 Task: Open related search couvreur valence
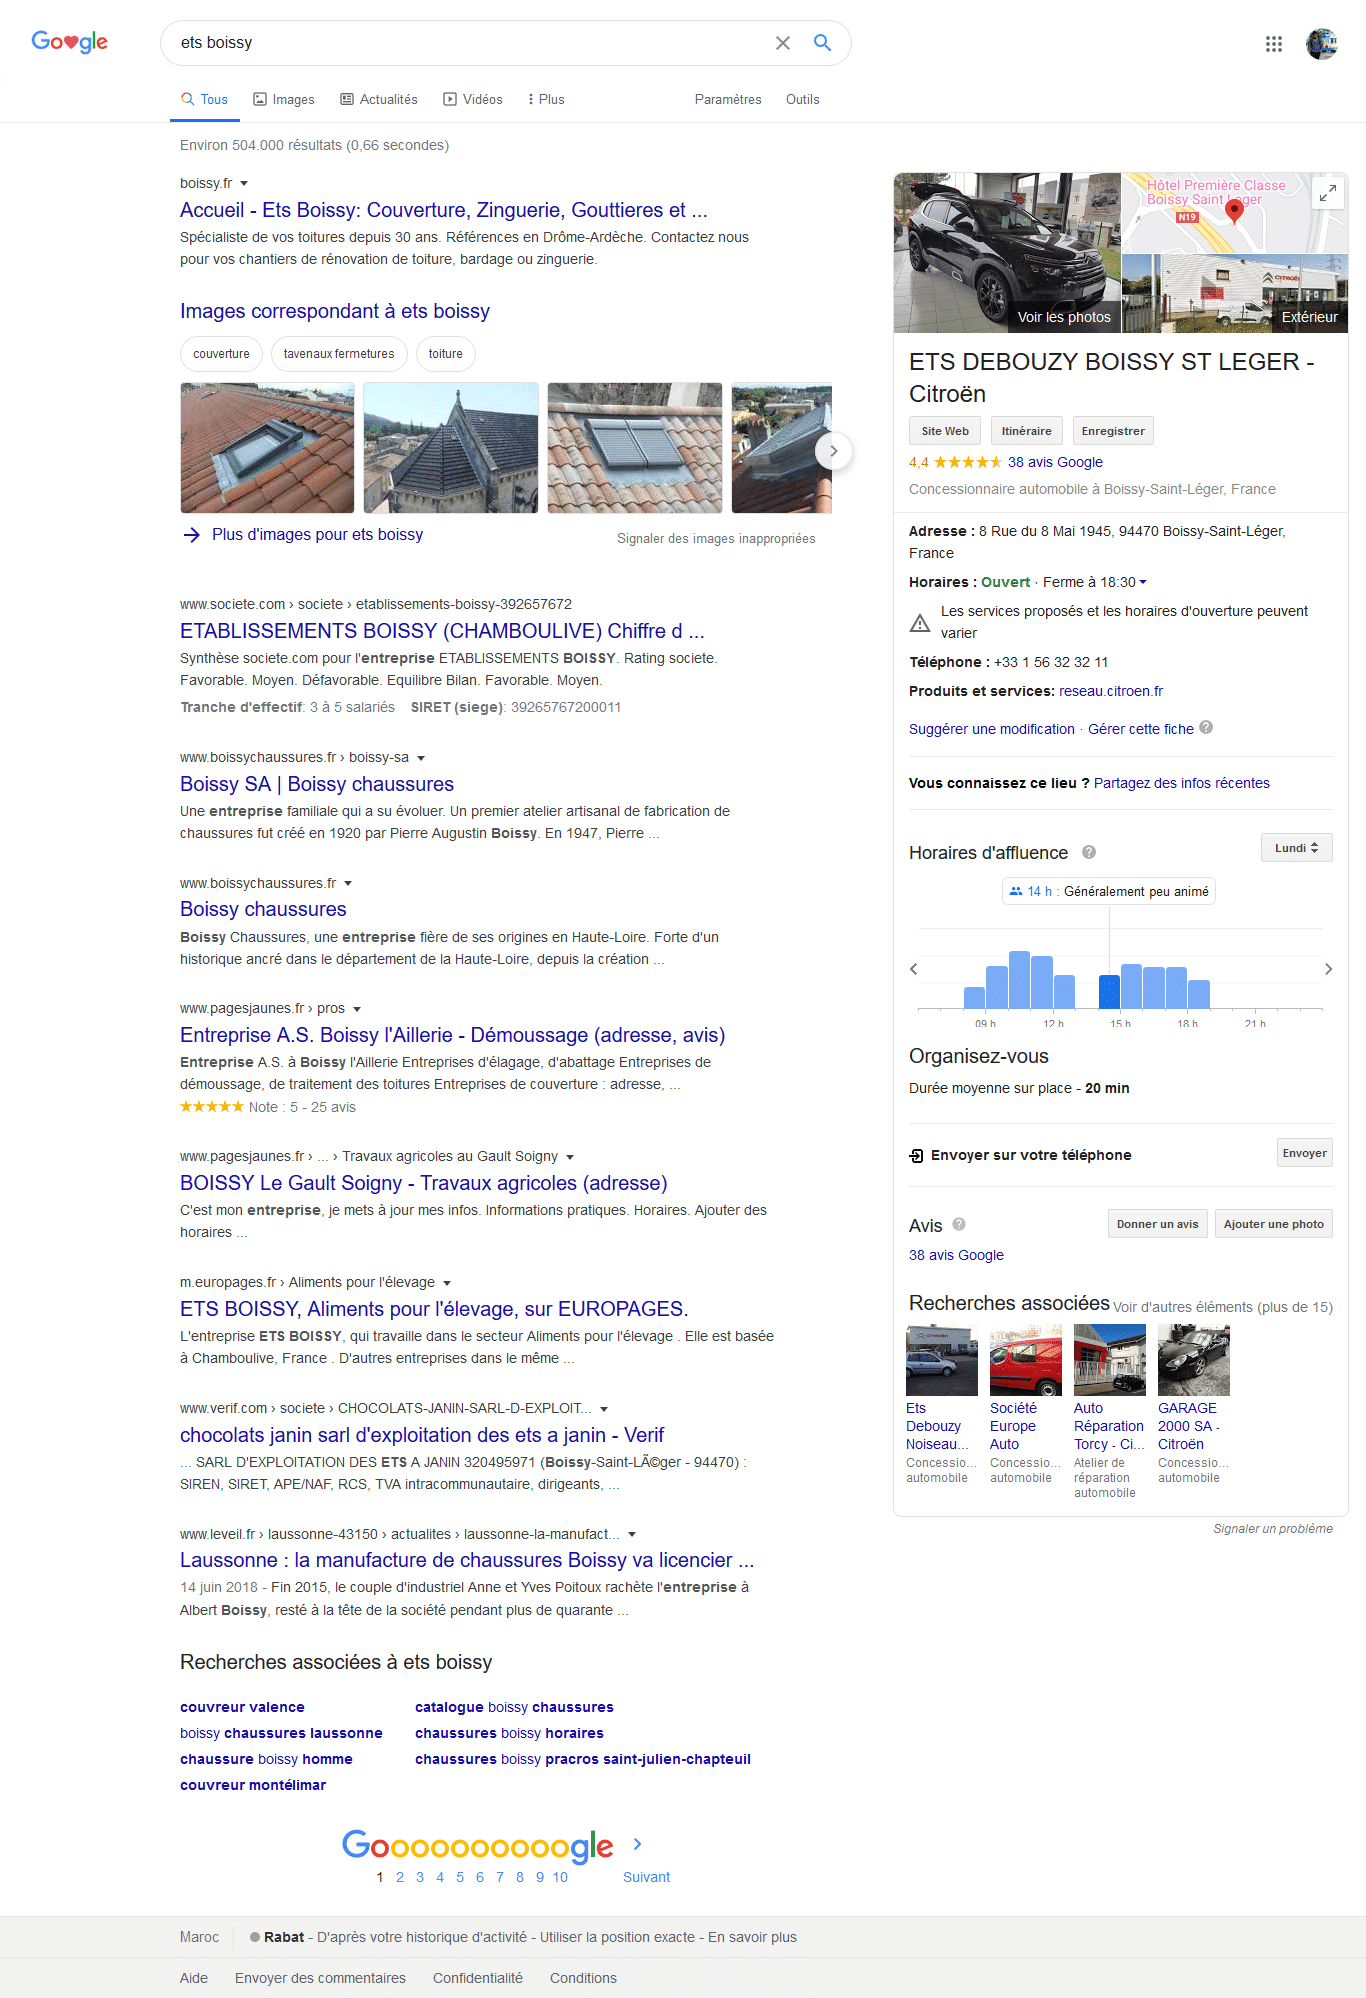coord(242,1707)
